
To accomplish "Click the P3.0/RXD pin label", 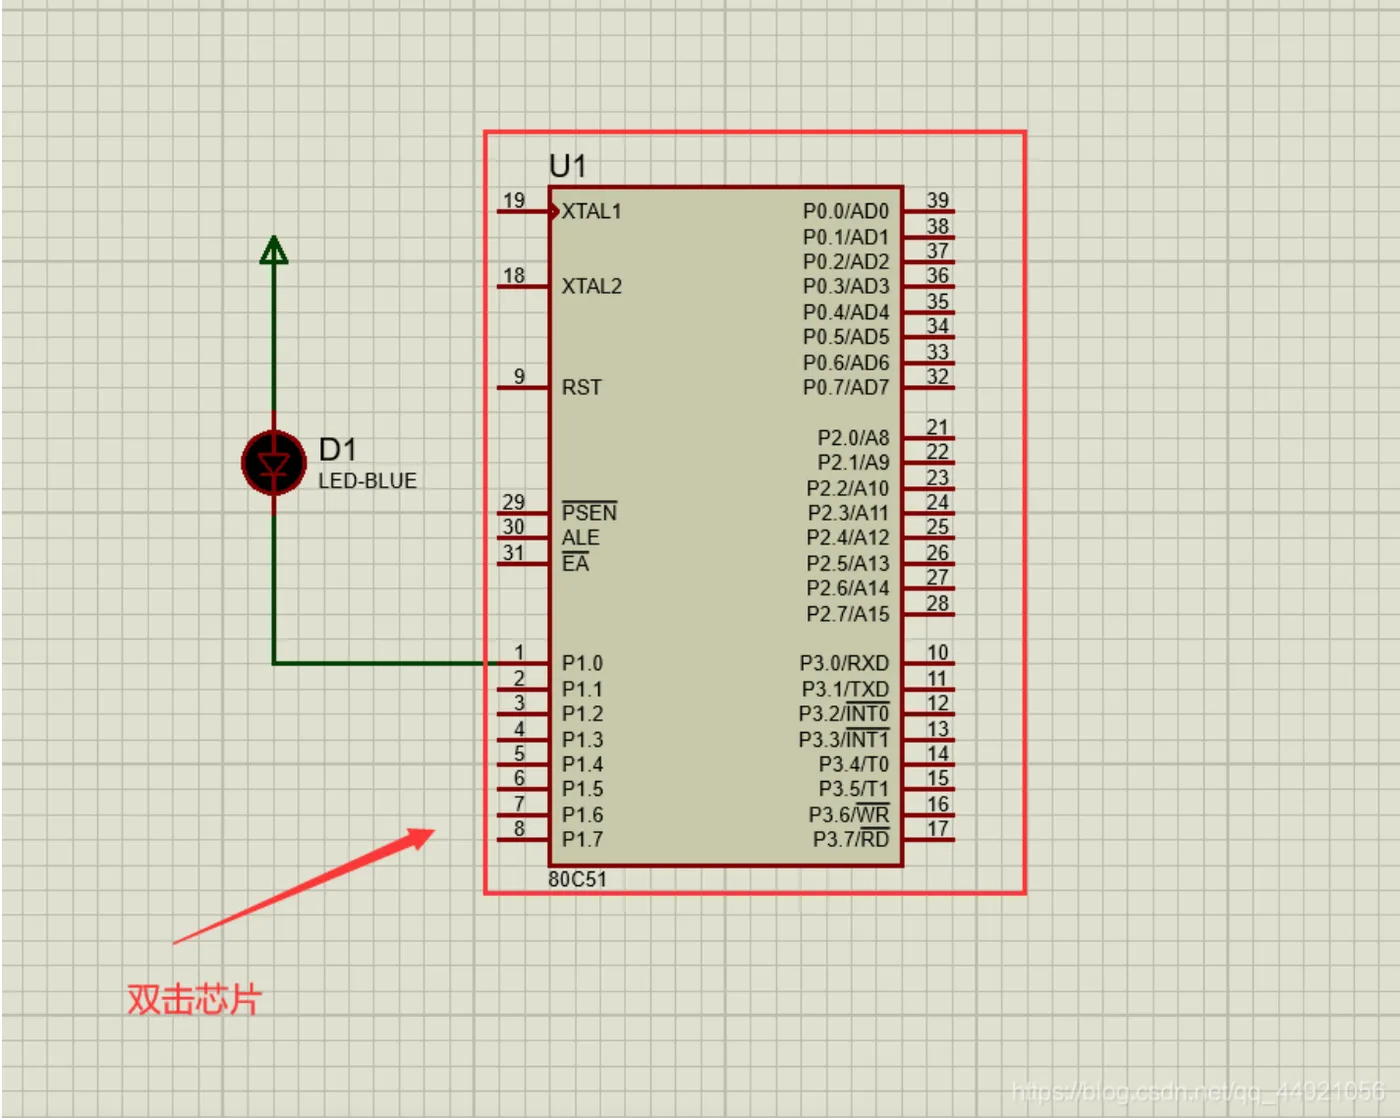I will click(844, 663).
